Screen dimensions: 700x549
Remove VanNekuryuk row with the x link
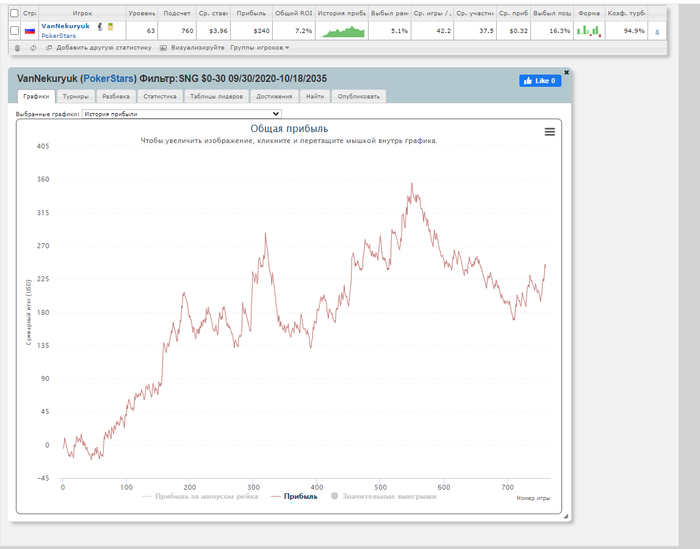(x=657, y=32)
